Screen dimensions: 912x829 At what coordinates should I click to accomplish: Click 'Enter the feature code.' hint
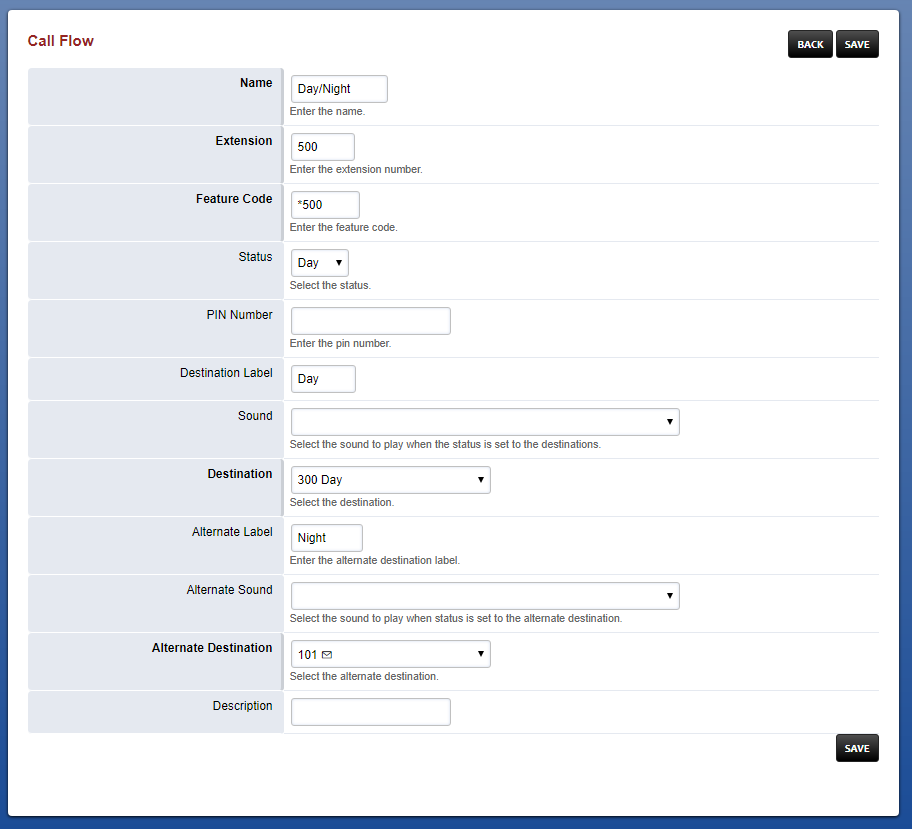click(344, 227)
